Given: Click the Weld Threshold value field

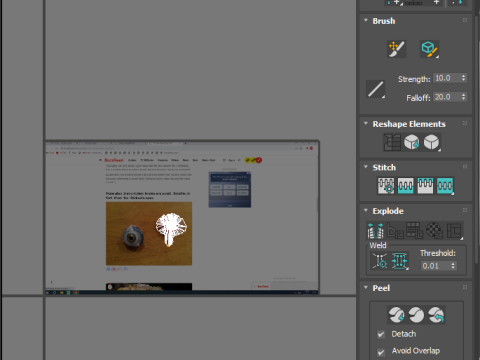Looking at the screenshot, I should tap(435, 266).
